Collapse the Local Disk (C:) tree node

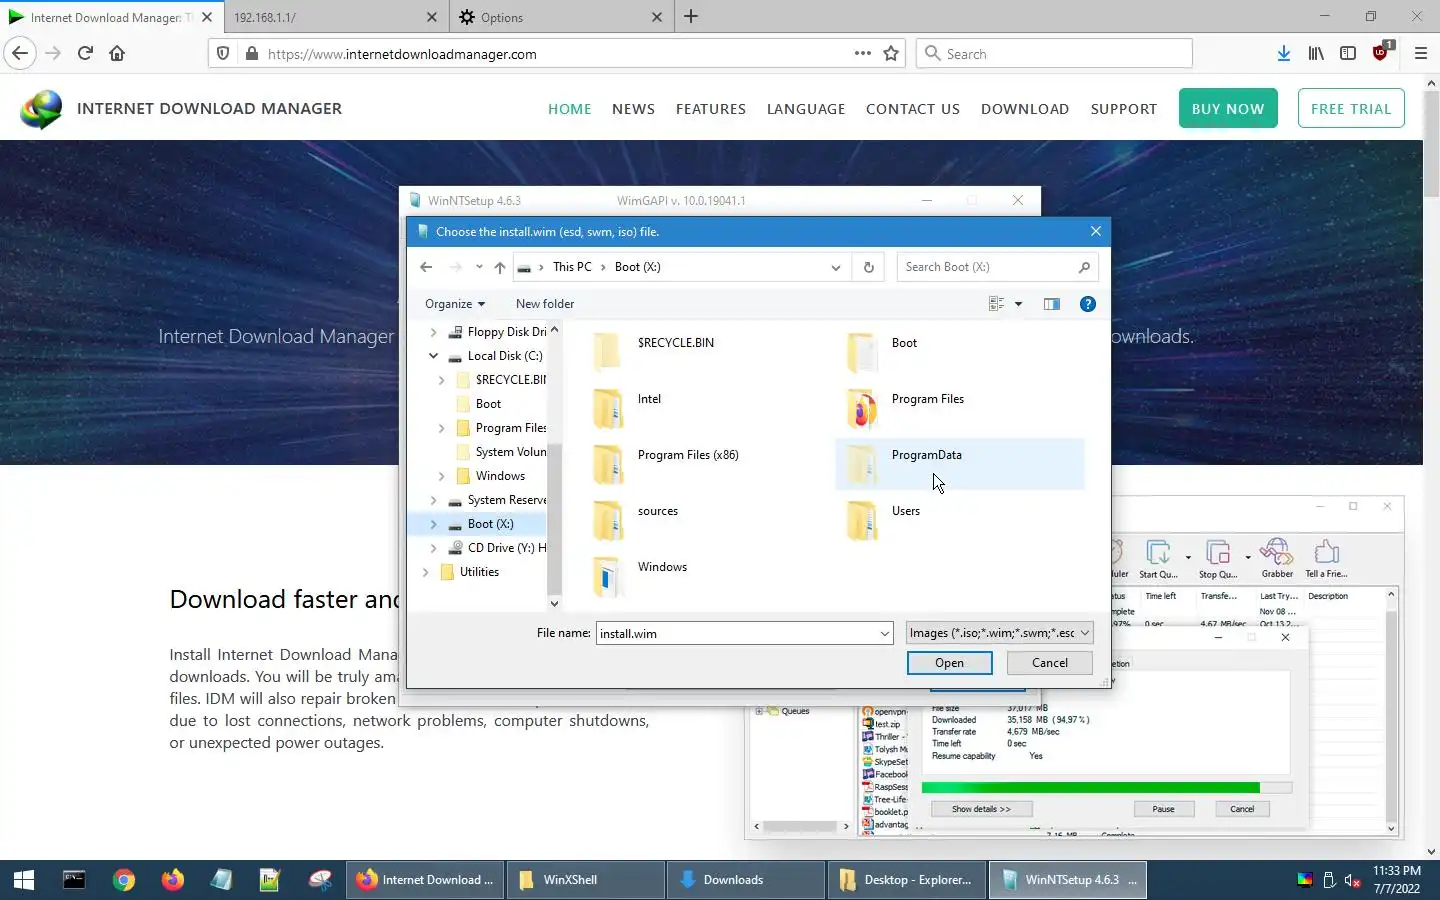click(433, 356)
